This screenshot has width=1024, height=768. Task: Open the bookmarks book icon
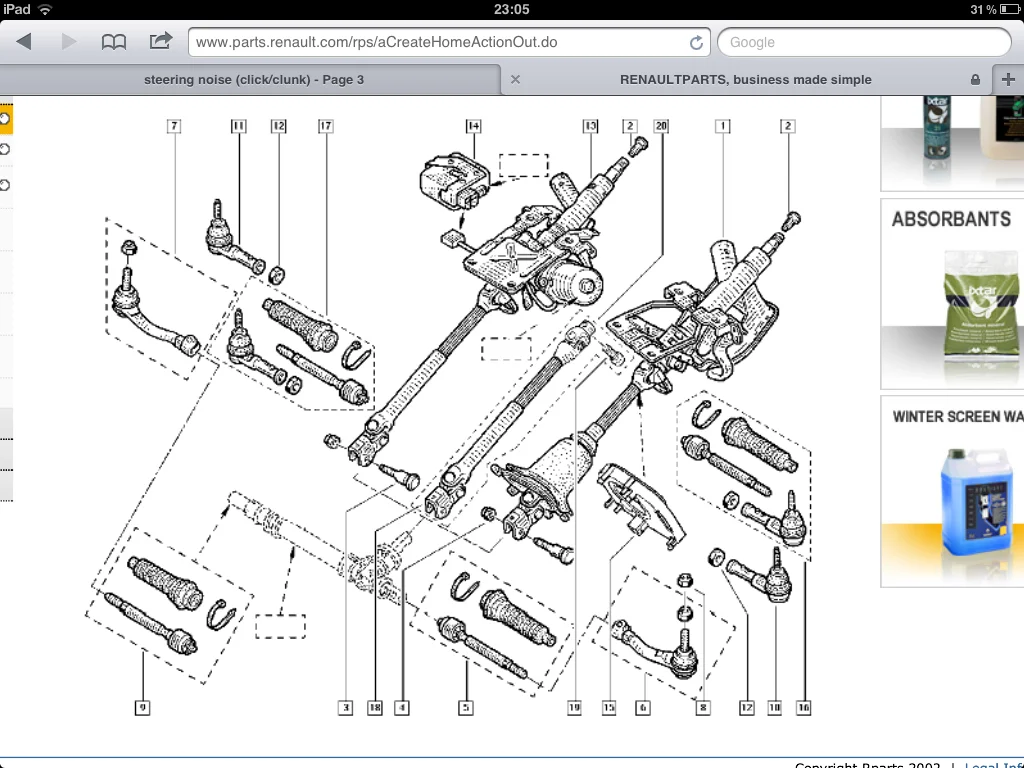tap(114, 42)
